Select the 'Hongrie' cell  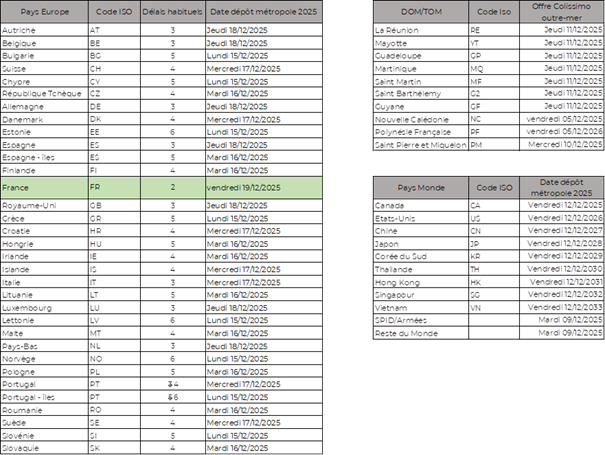[44, 244]
